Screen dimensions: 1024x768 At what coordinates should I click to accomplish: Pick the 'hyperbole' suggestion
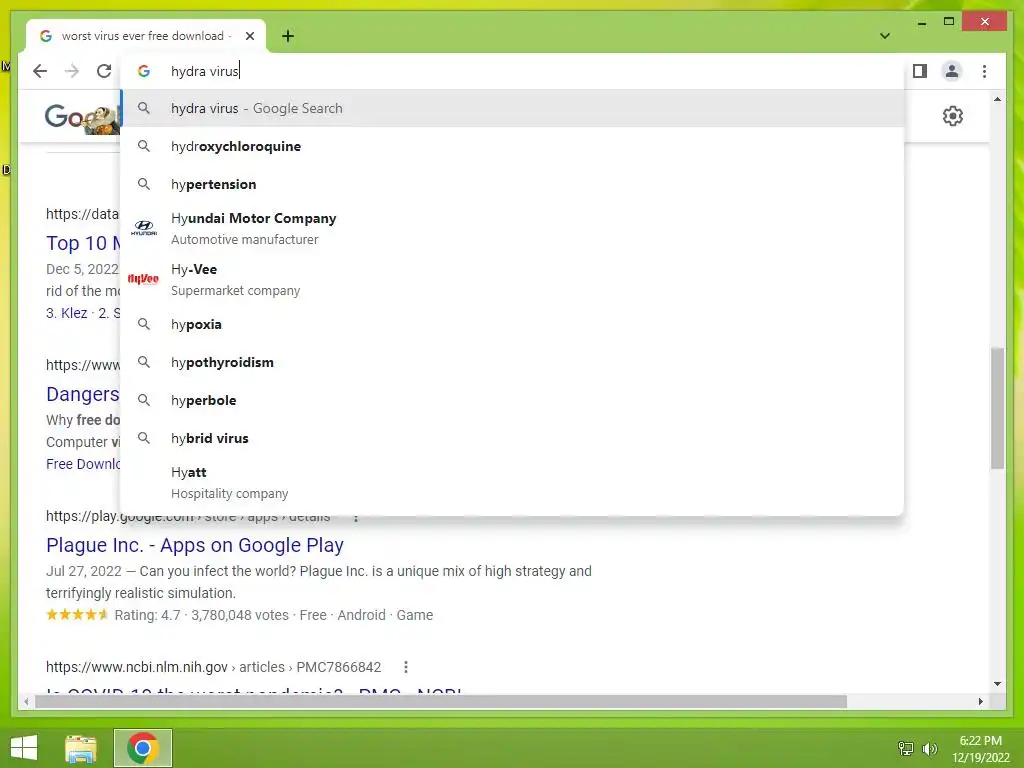click(513, 400)
